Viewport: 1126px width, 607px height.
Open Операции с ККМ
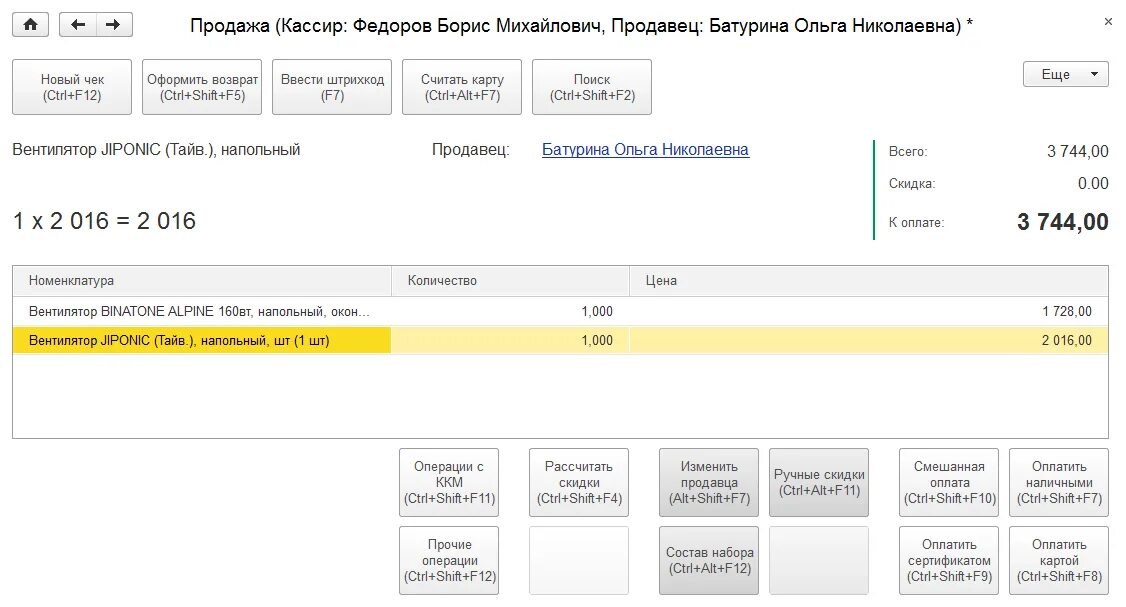pos(449,483)
